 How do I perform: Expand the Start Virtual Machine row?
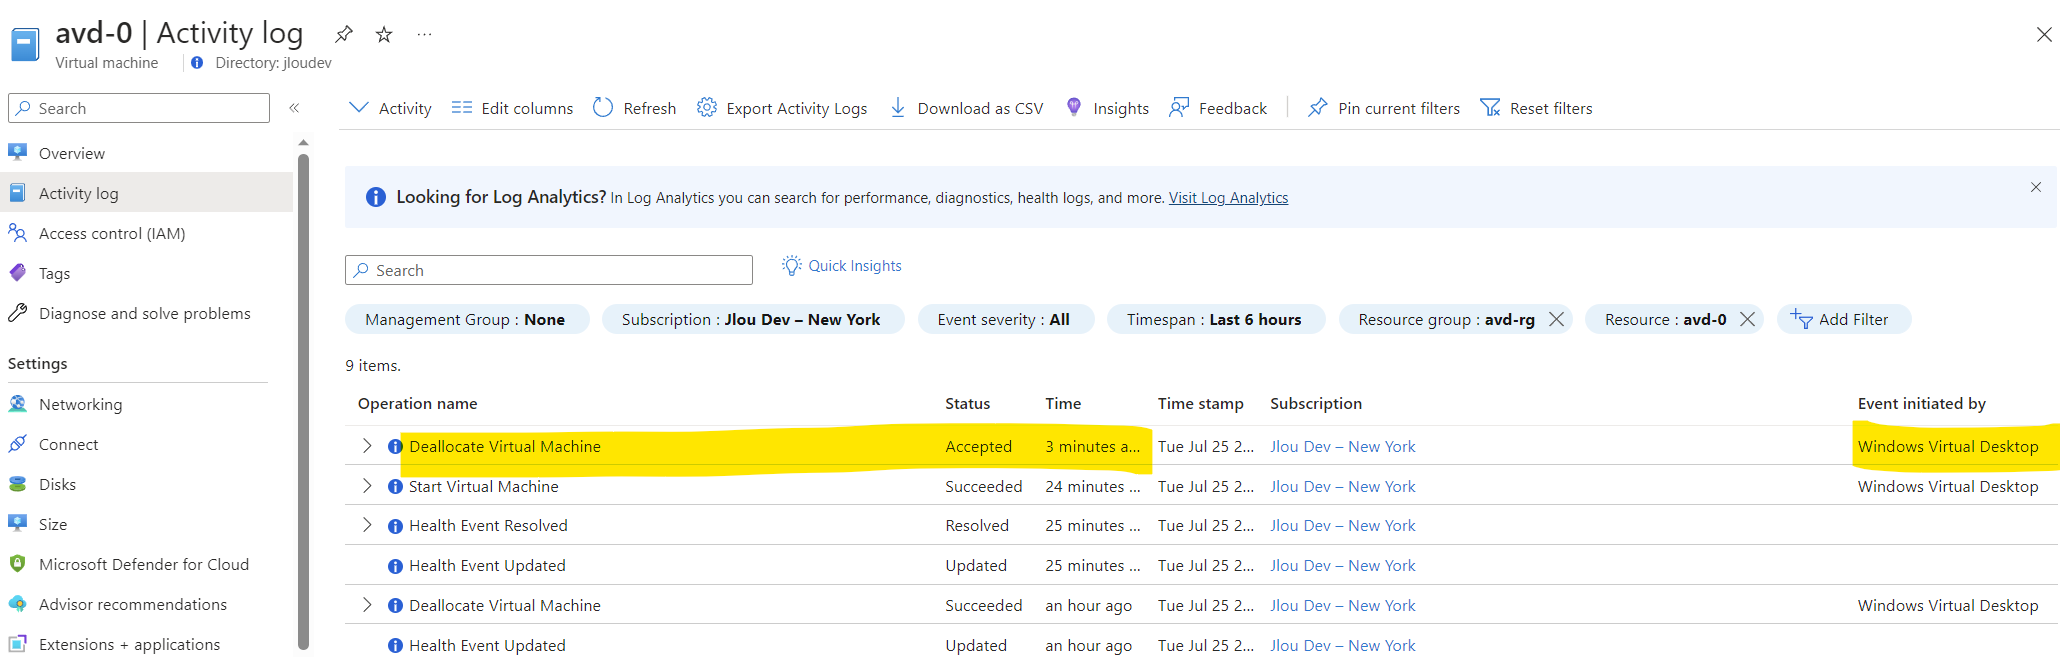(367, 486)
